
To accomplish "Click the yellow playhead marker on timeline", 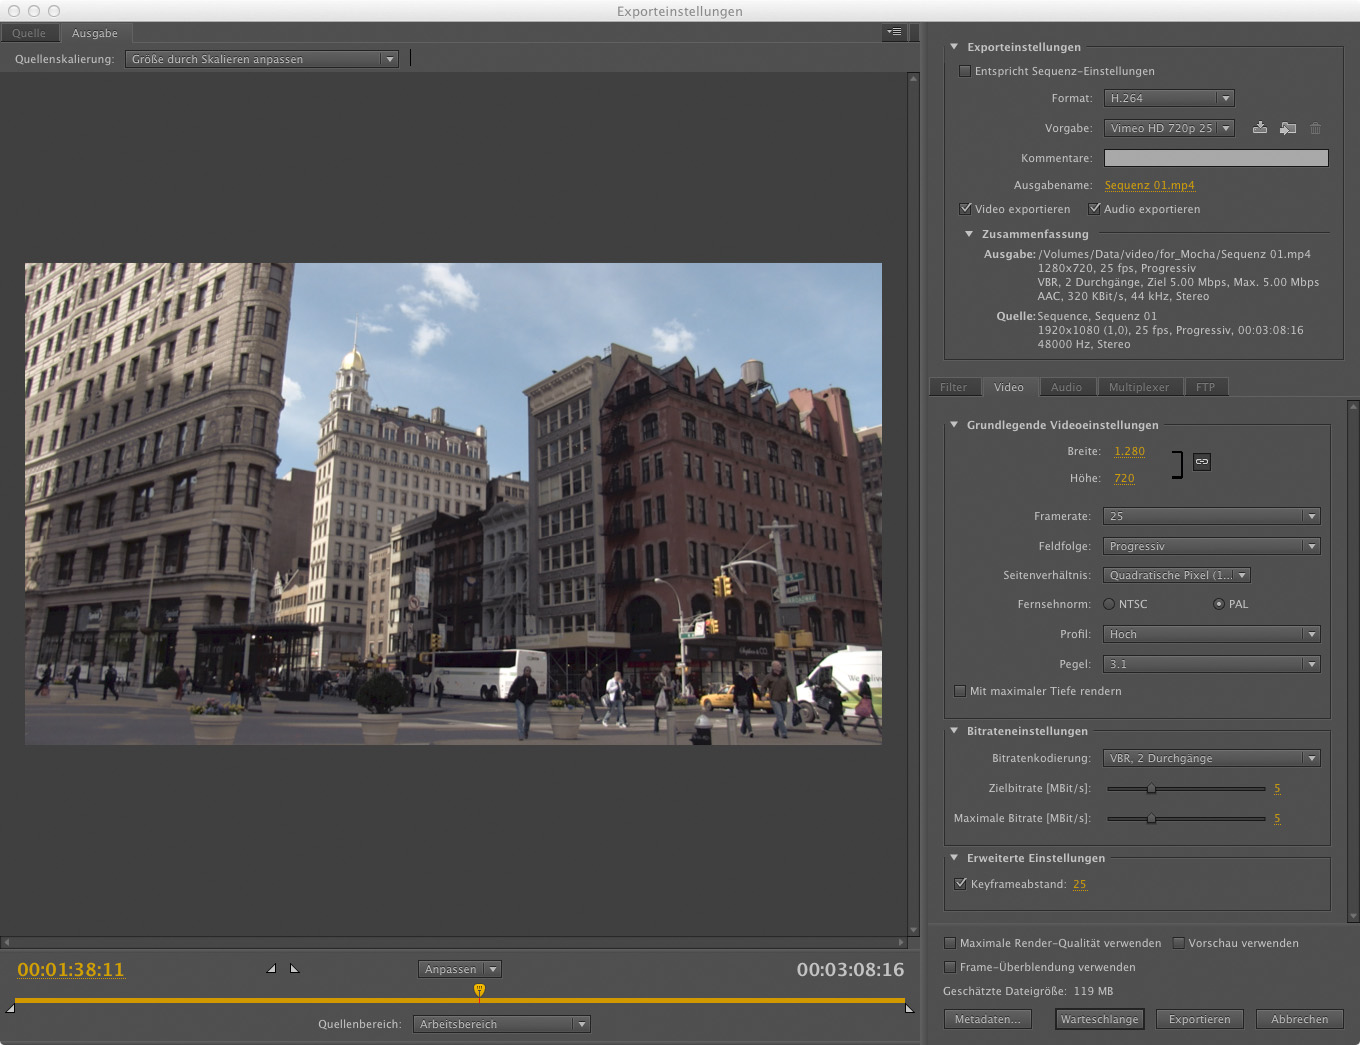I will (x=479, y=990).
